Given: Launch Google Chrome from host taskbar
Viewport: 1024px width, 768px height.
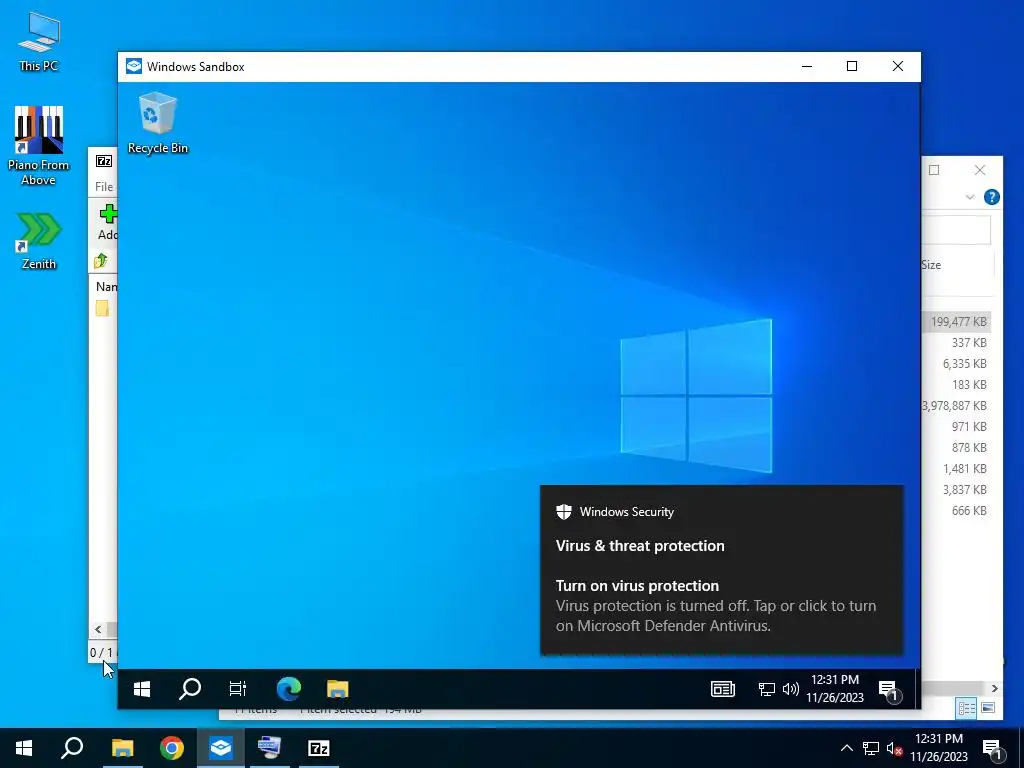Looking at the screenshot, I should [172, 748].
